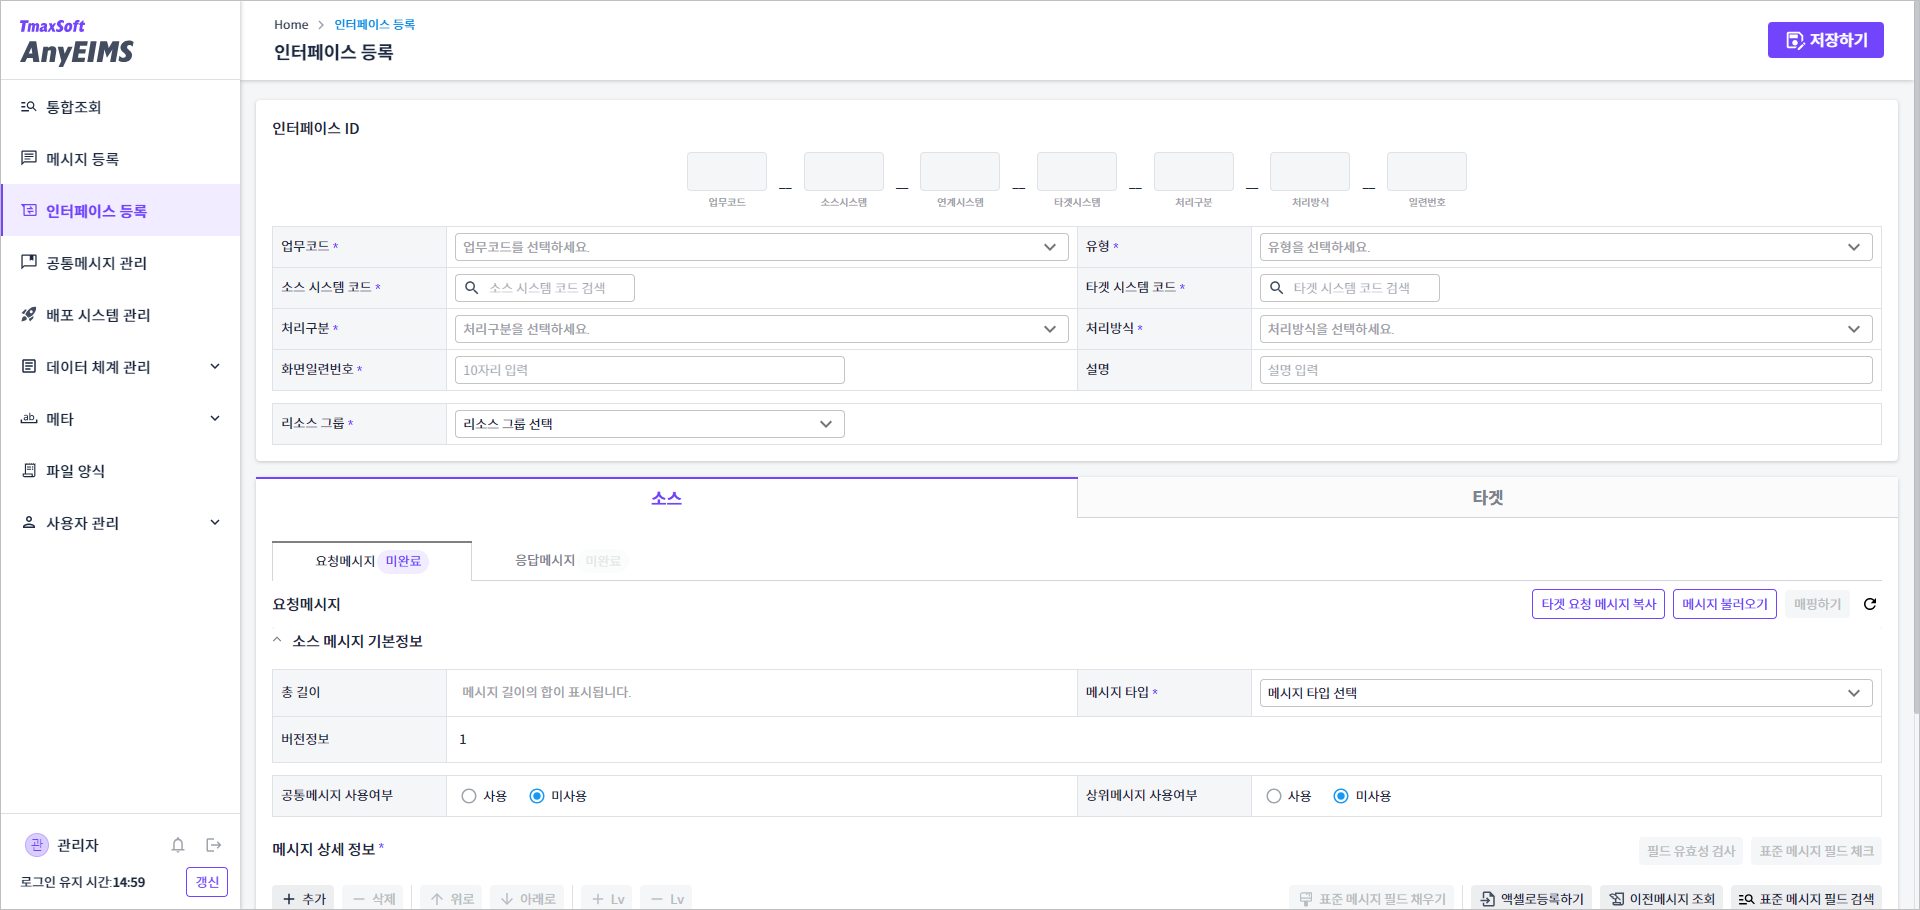Click the 파일 양식 sidebar icon
The height and width of the screenshot is (910, 1920).
click(x=29, y=471)
